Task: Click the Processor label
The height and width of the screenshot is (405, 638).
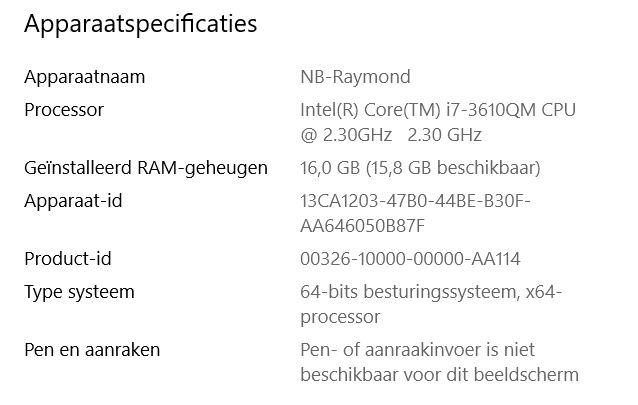Action: click(x=64, y=109)
